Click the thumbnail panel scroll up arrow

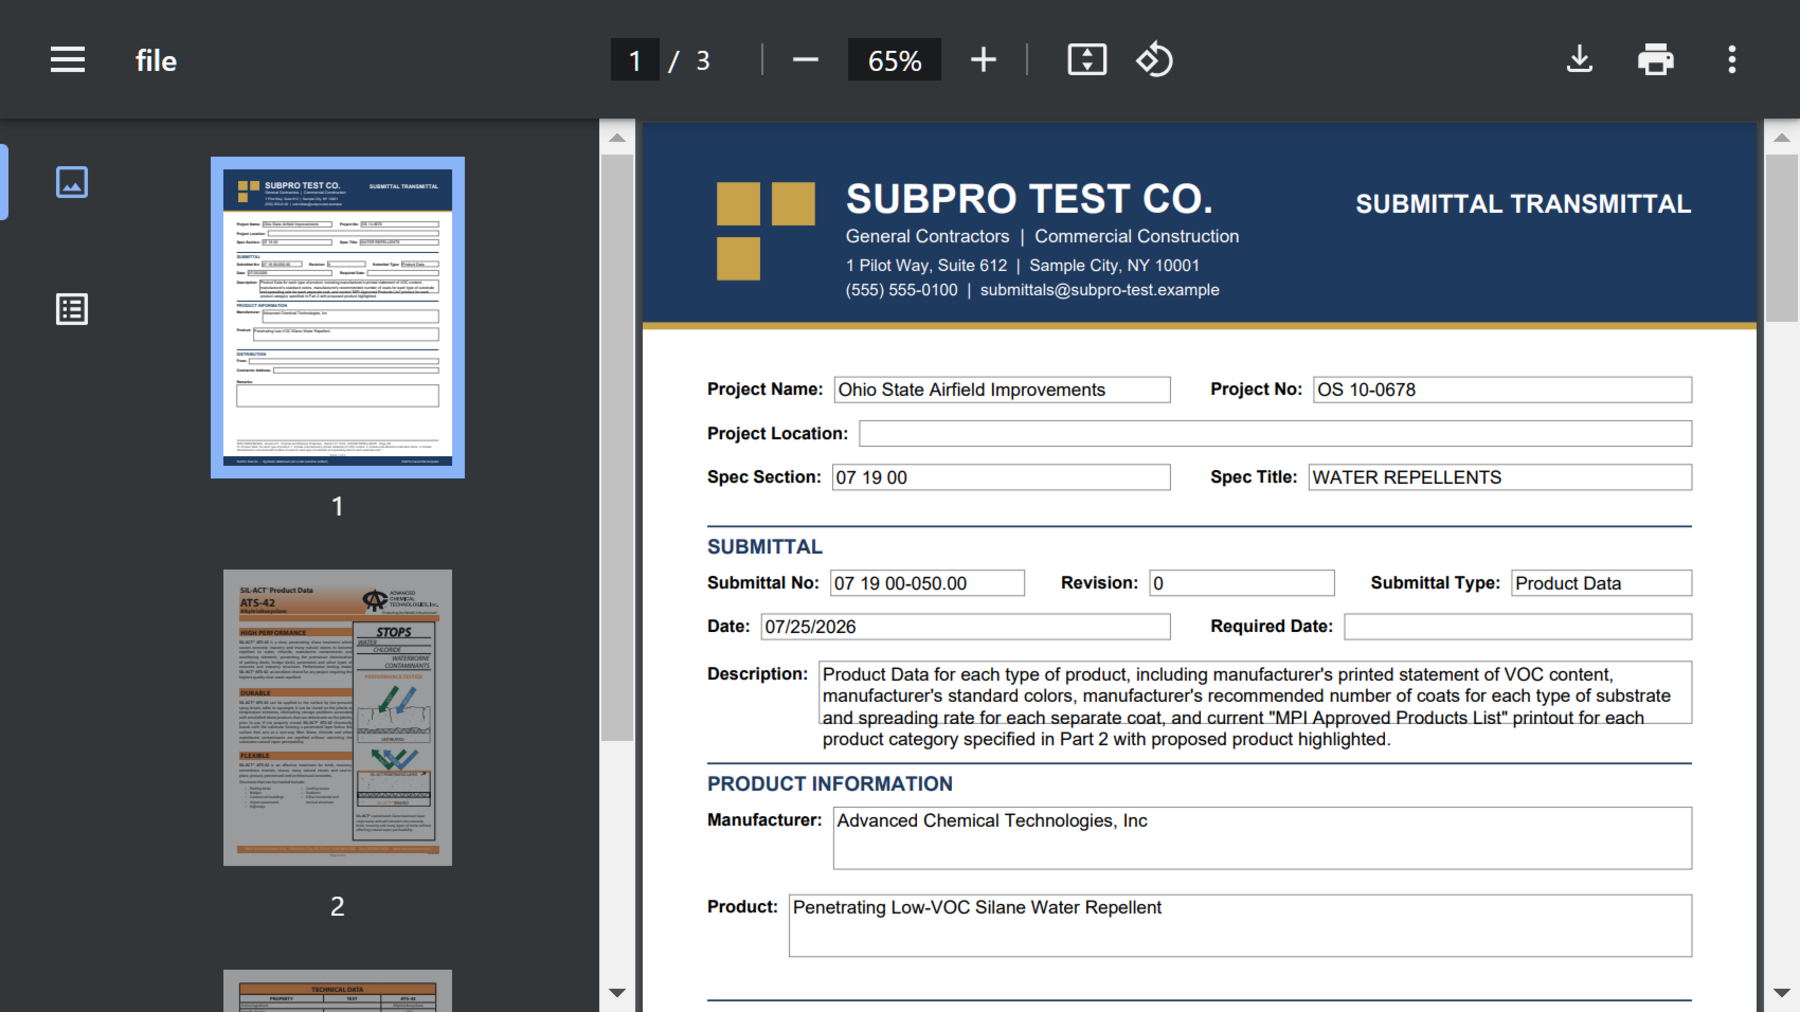[617, 138]
